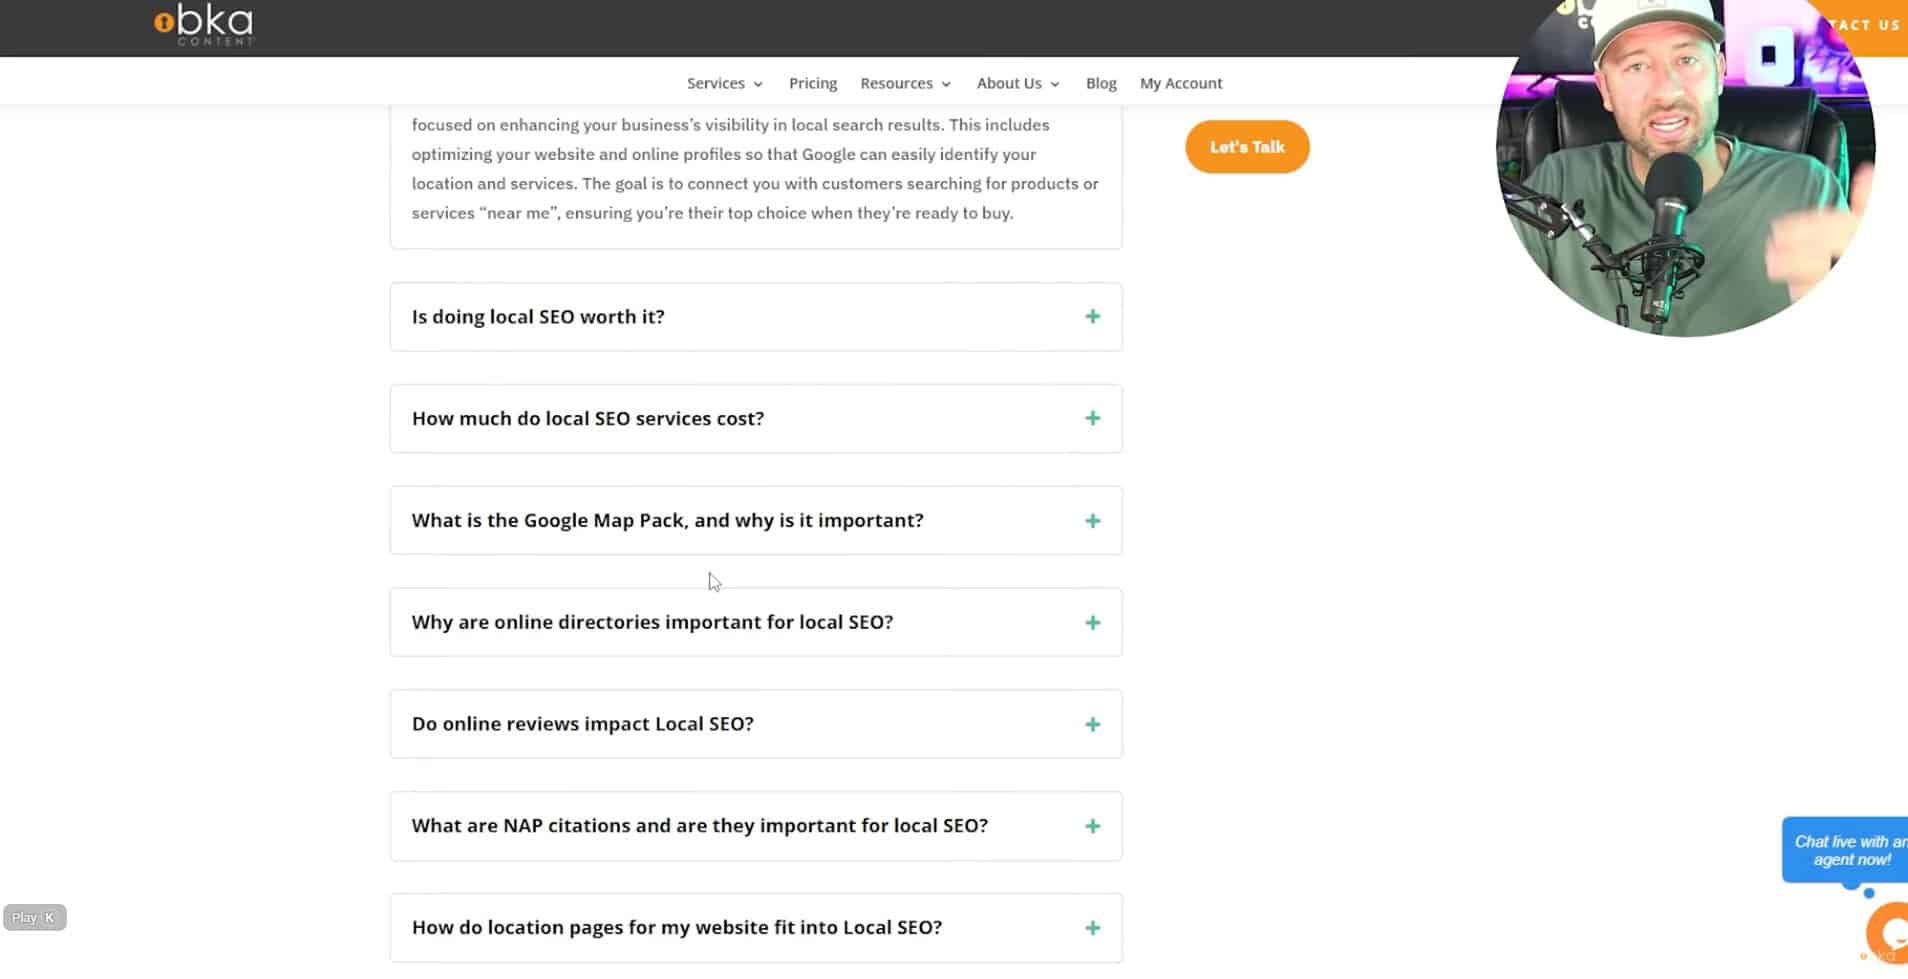The height and width of the screenshot is (979, 1908).
Task: Expand the location pages question plus icon
Action: pos(1092,927)
